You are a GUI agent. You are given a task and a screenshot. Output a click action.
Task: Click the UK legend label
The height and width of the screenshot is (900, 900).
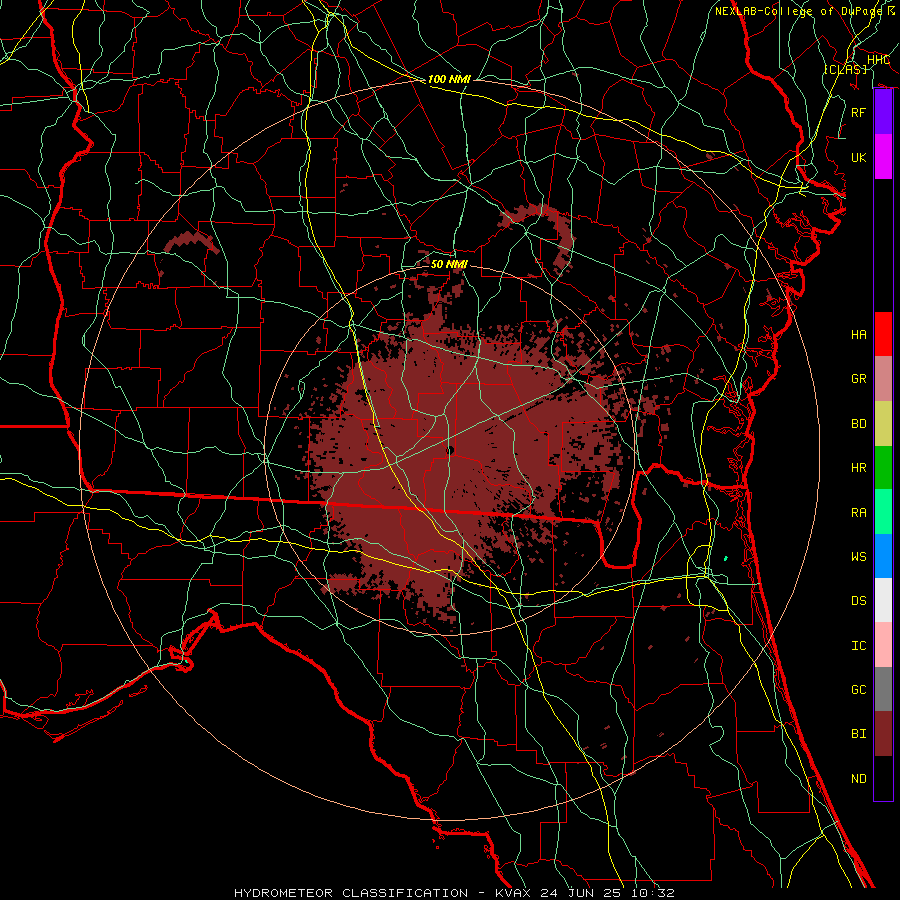pyautogui.click(x=858, y=157)
